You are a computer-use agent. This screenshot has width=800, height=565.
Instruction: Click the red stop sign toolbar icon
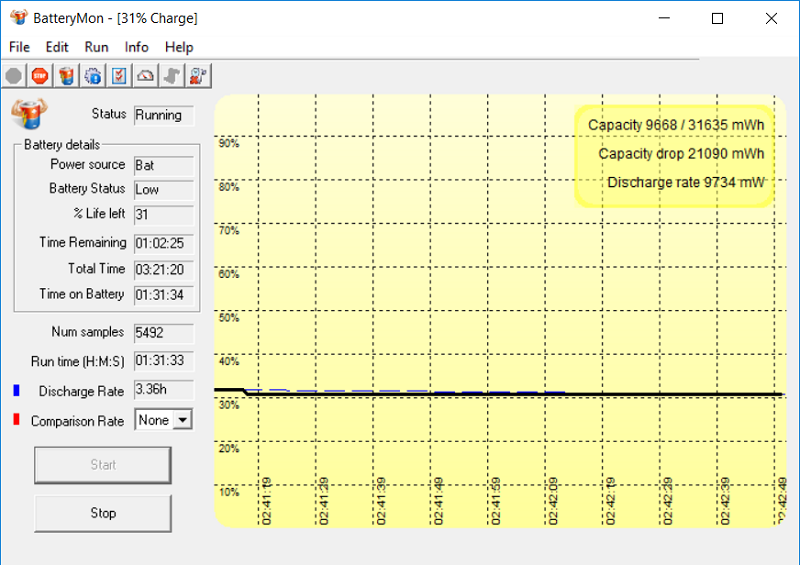tap(39, 75)
